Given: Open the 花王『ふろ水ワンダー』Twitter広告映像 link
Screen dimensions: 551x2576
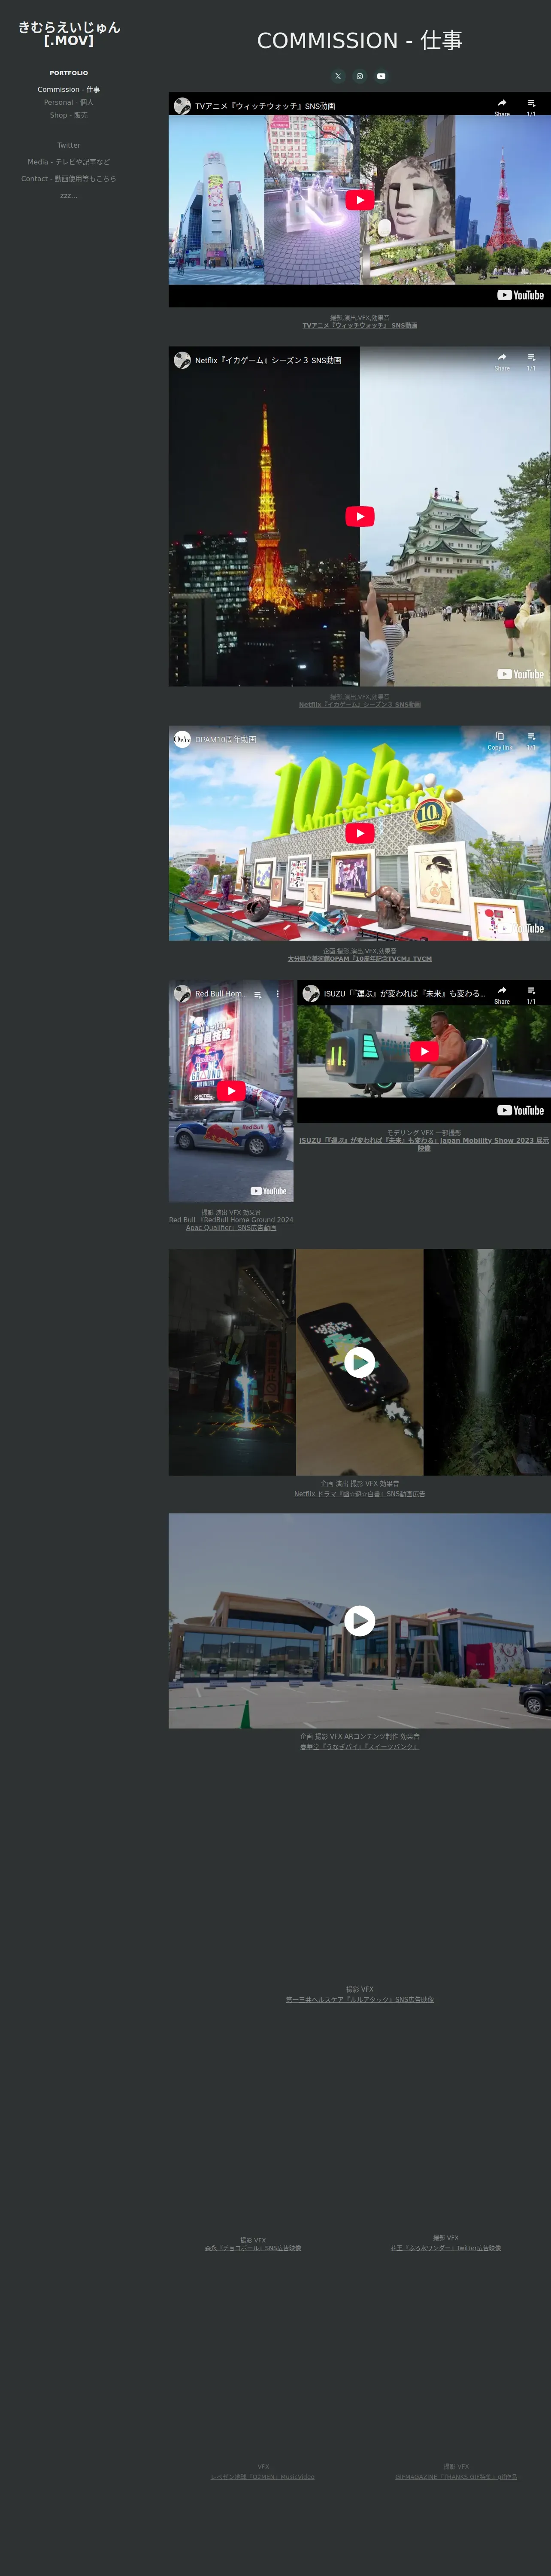Looking at the screenshot, I should point(446,2247).
